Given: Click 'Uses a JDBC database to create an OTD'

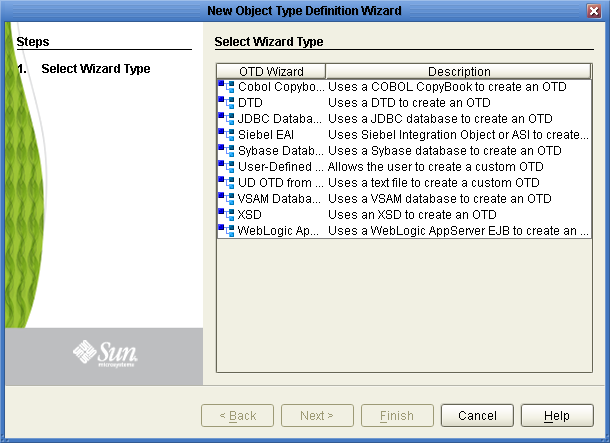Looking at the screenshot, I should 440,119.
